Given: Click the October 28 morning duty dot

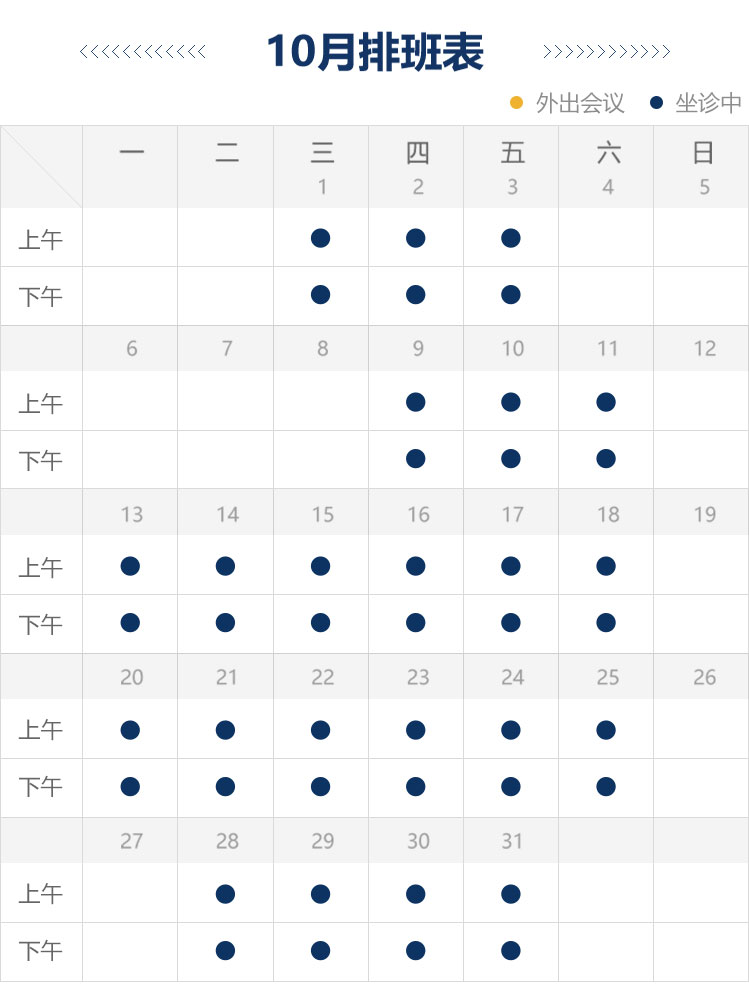Looking at the screenshot, I should (x=225, y=894).
